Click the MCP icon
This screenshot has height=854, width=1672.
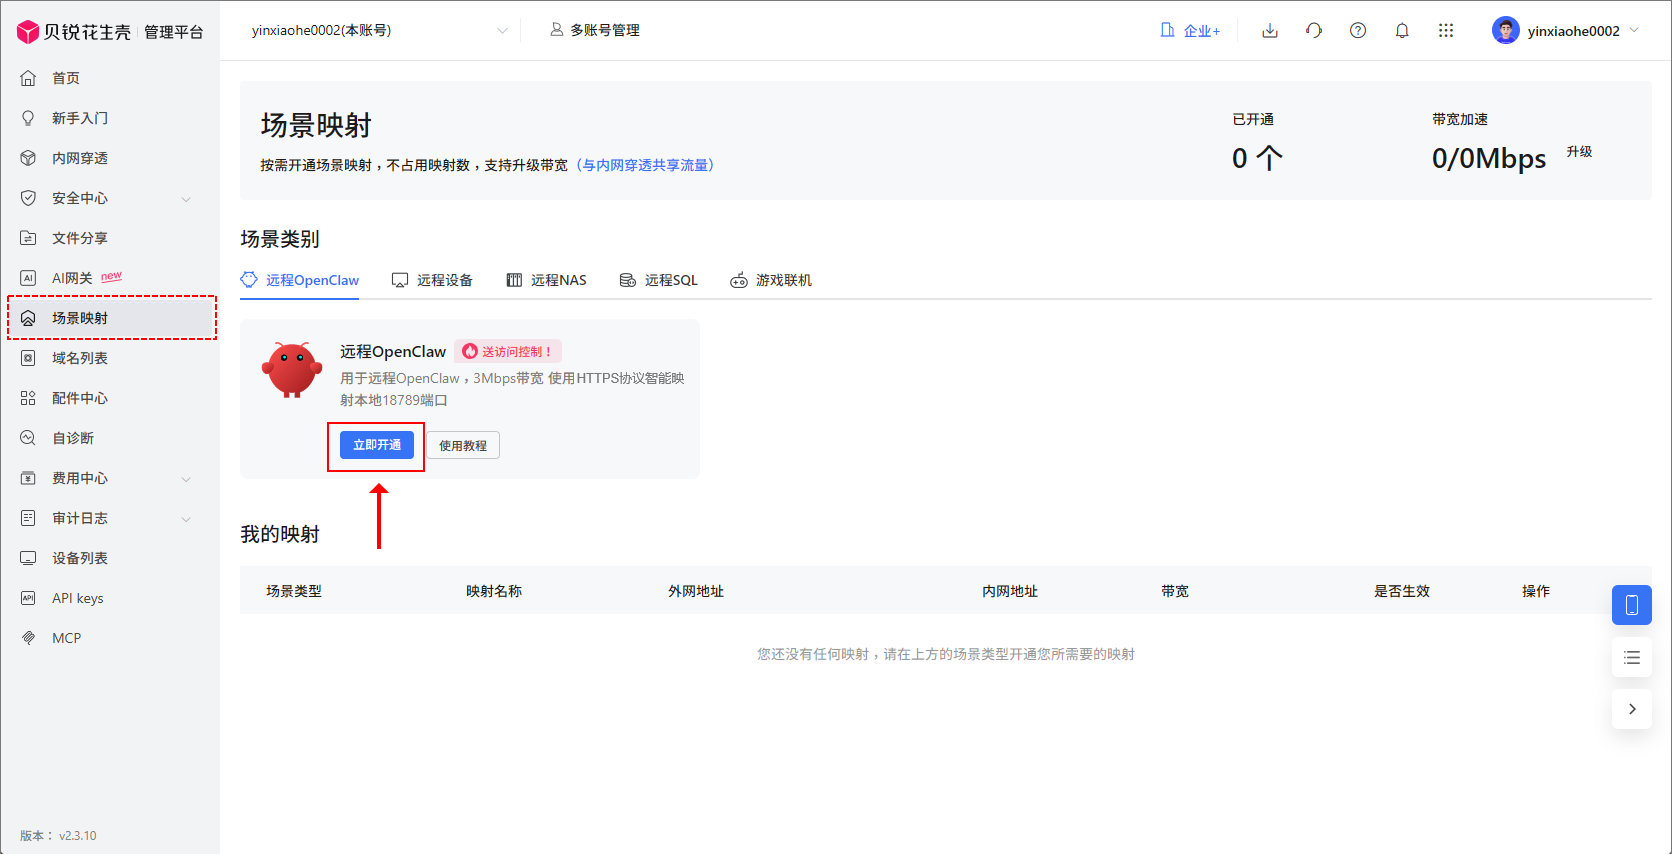click(28, 638)
